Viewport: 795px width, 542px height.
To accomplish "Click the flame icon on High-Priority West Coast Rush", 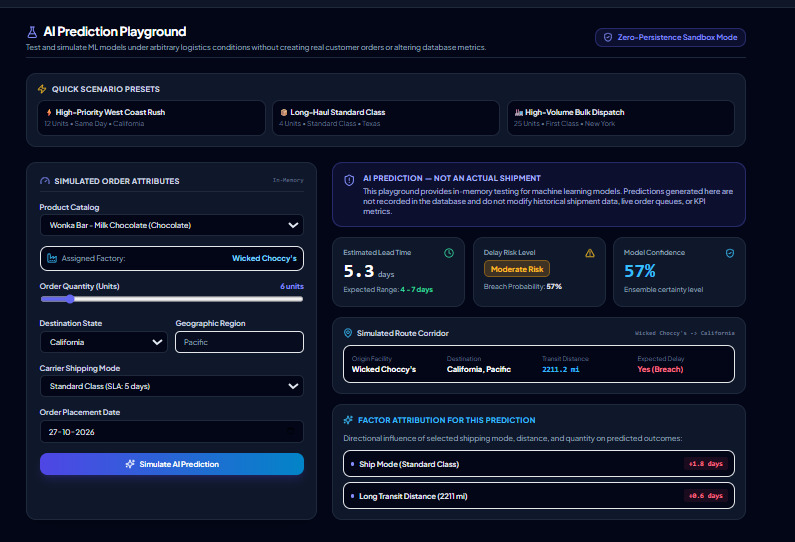I will pyautogui.click(x=49, y=113).
